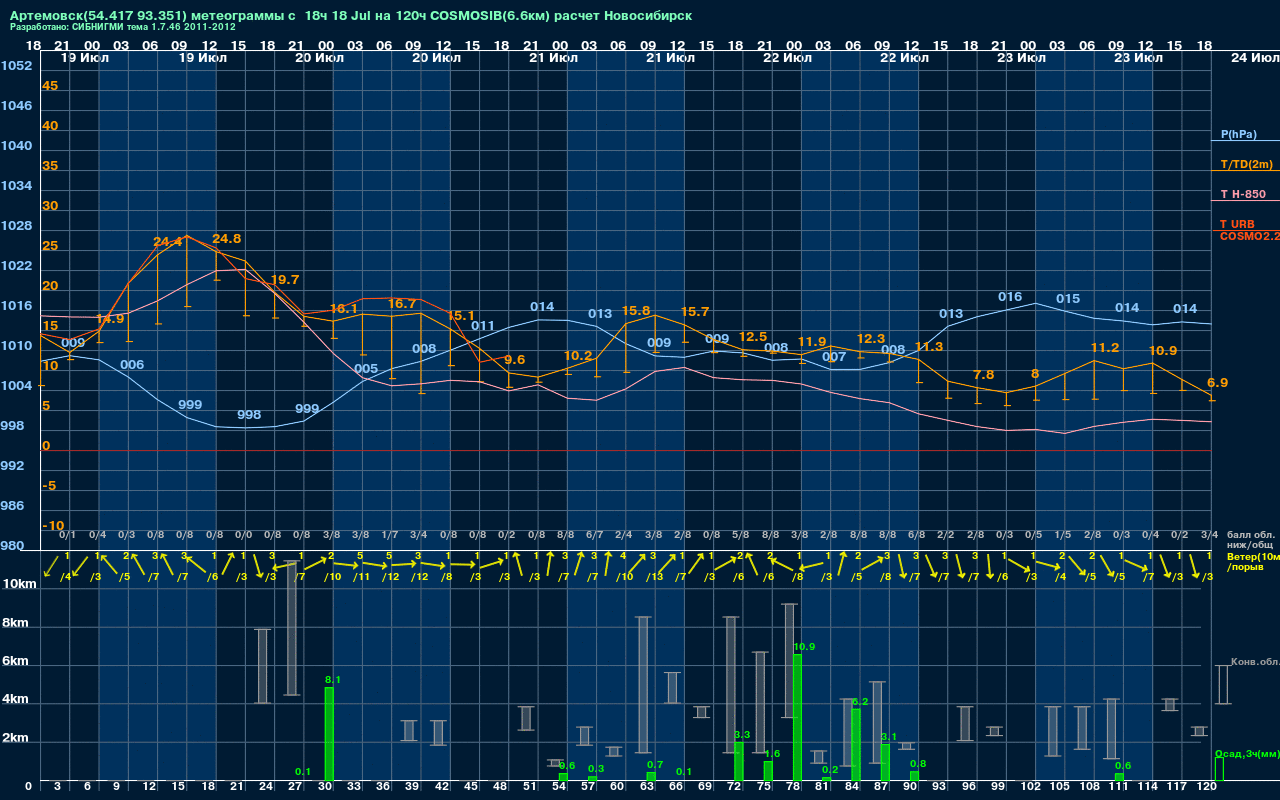
Task: Click the 'Конв.обл.' legend label
Action: (x=1255, y=662)
